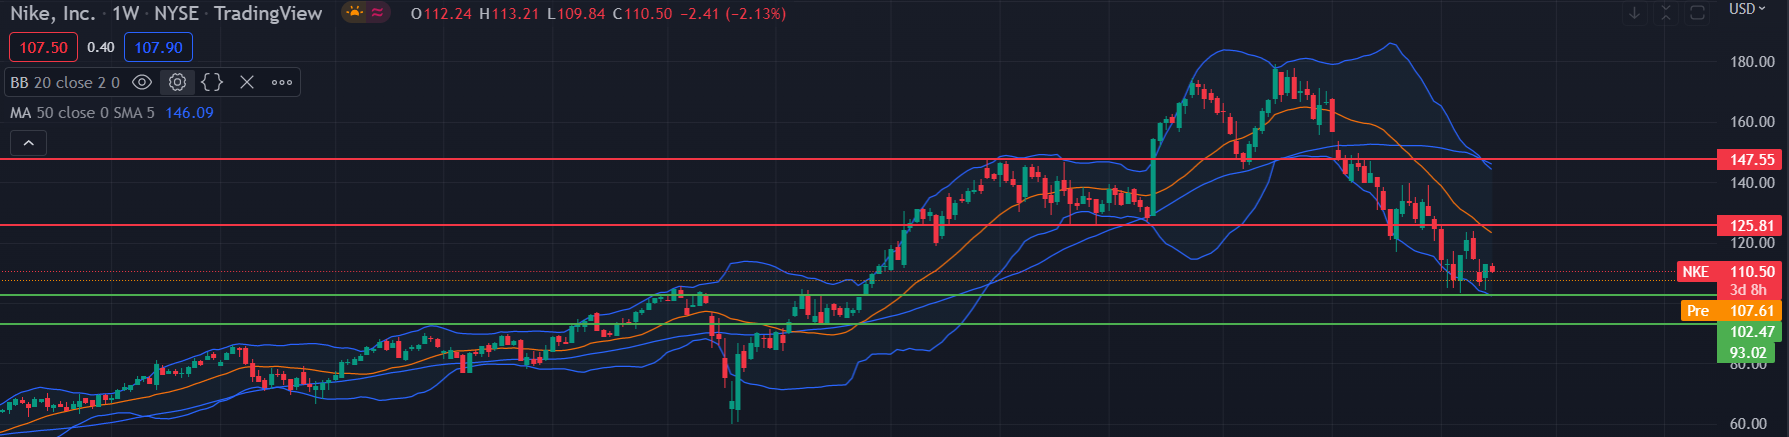
Task: Open more options for BB indicator
Action: pos(282,82)
